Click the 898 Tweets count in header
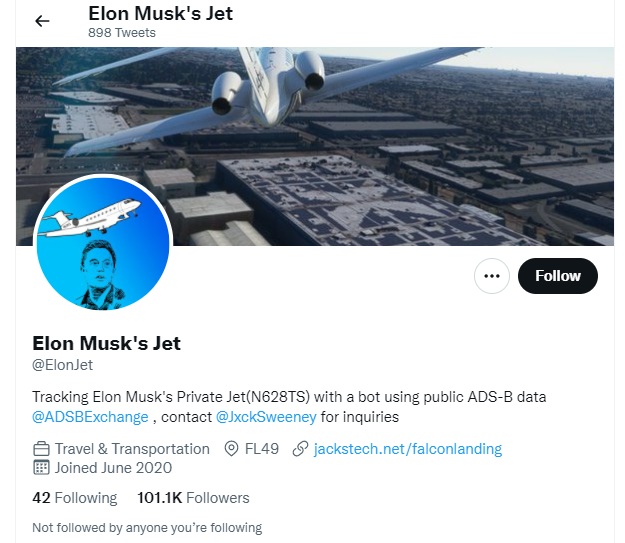Image resolution: width=625 pixels, height=543 pixels. [122, 32]
